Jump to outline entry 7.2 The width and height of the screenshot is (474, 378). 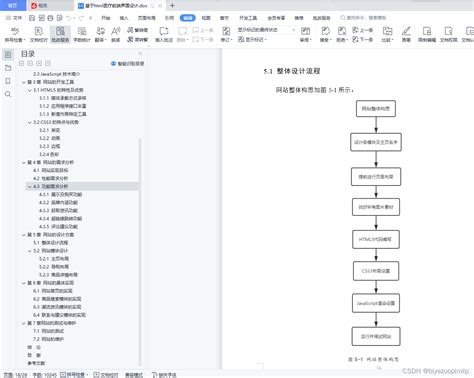[48, 339]
